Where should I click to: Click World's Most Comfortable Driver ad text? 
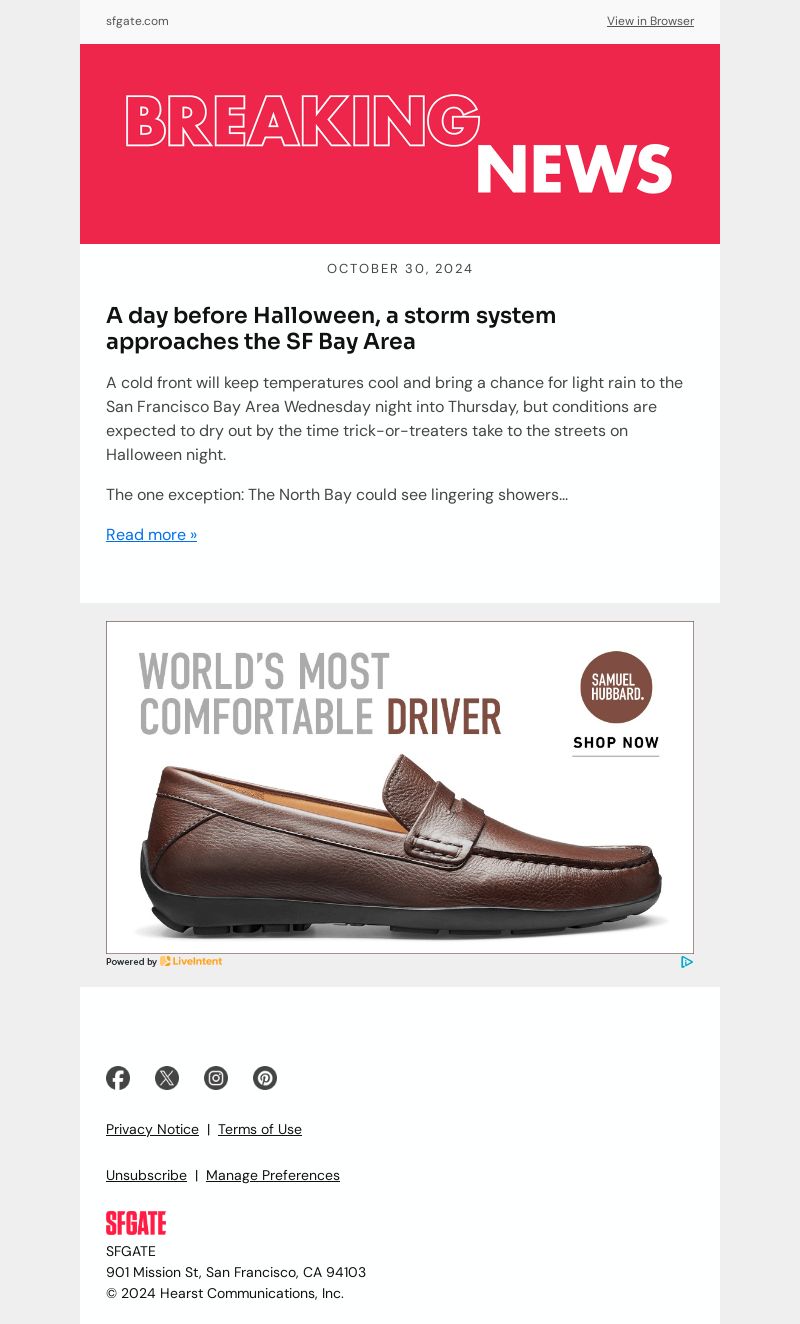point(320,694)
